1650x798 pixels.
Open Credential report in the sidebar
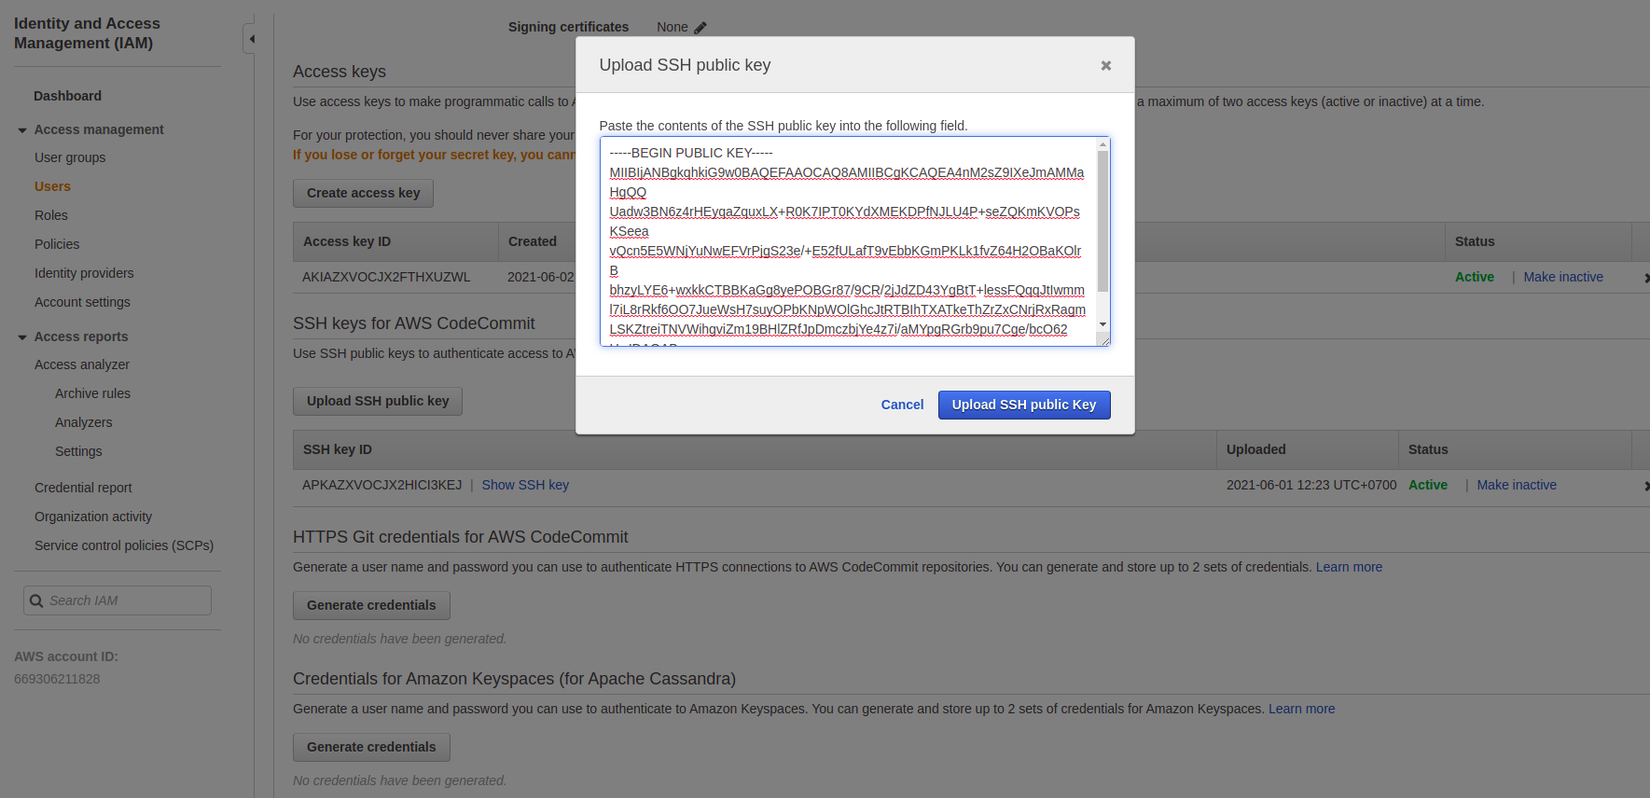[x=83, y=488]
